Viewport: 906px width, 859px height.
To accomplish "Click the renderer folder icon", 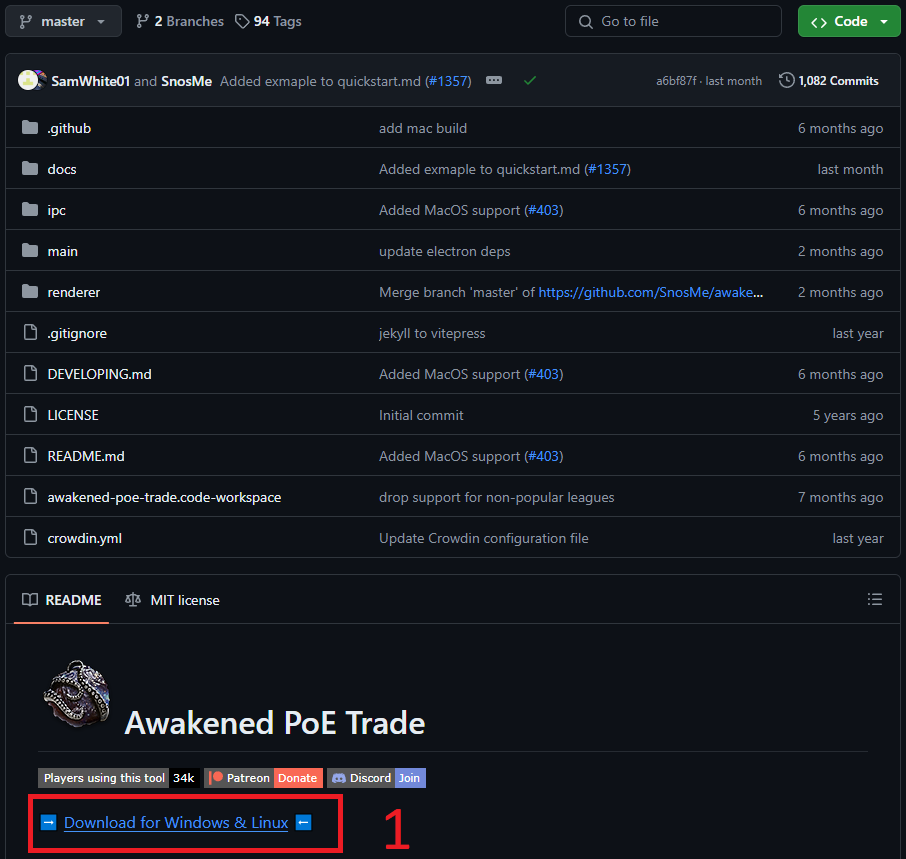I will (30, 291).
